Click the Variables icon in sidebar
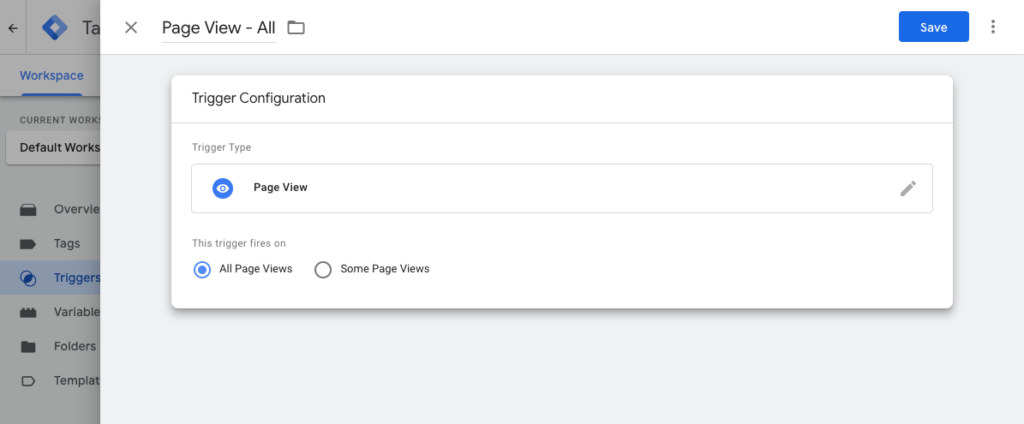Viewport: 1024px width, 424px height. 28,312
